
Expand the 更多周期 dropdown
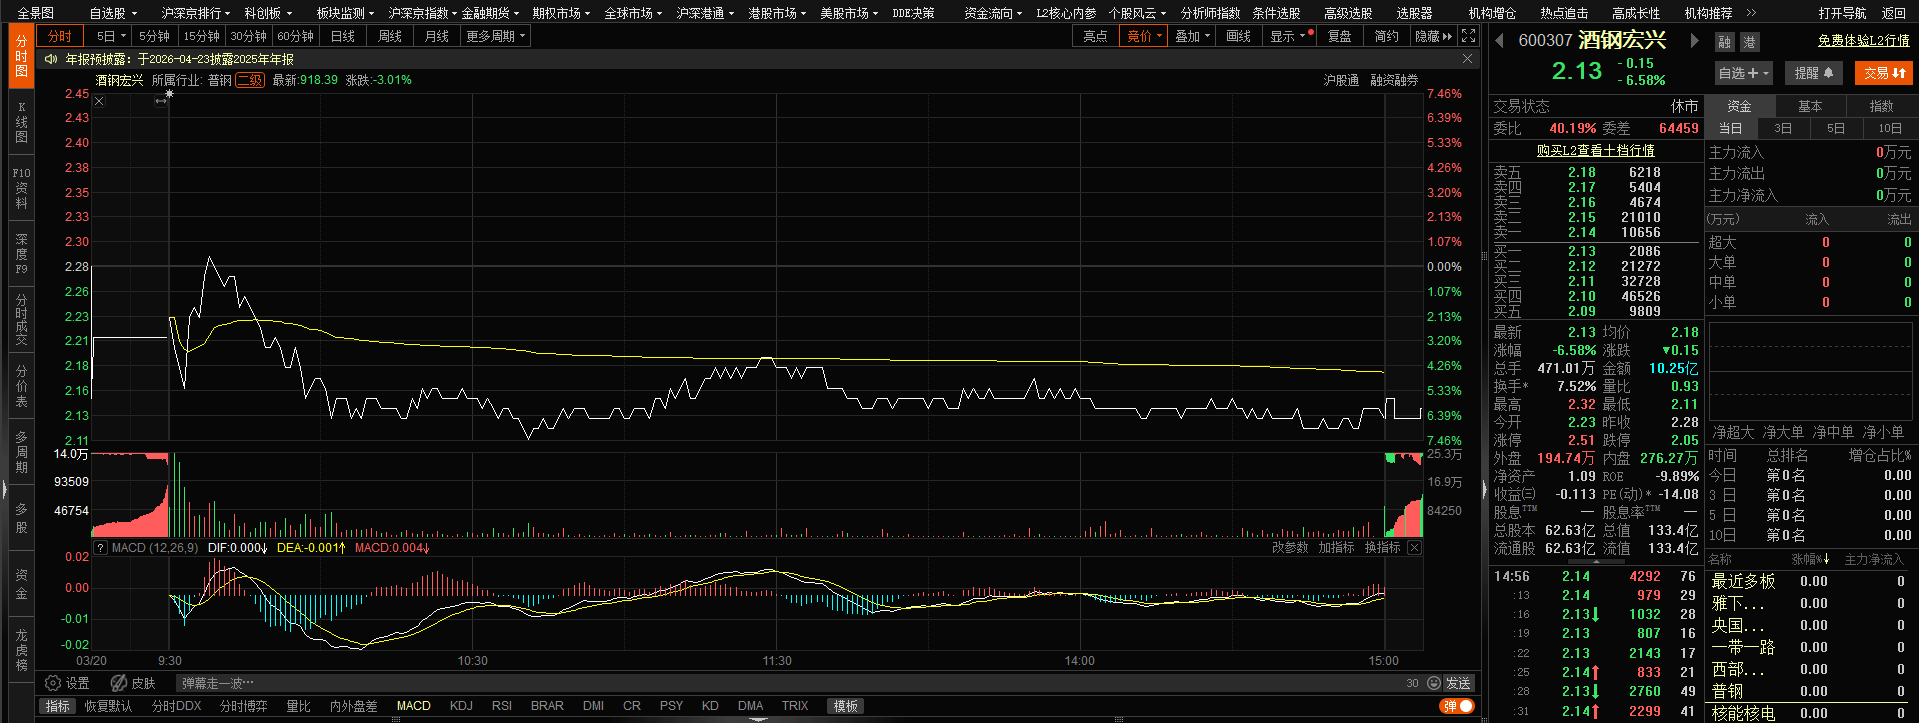pos(495,36)
